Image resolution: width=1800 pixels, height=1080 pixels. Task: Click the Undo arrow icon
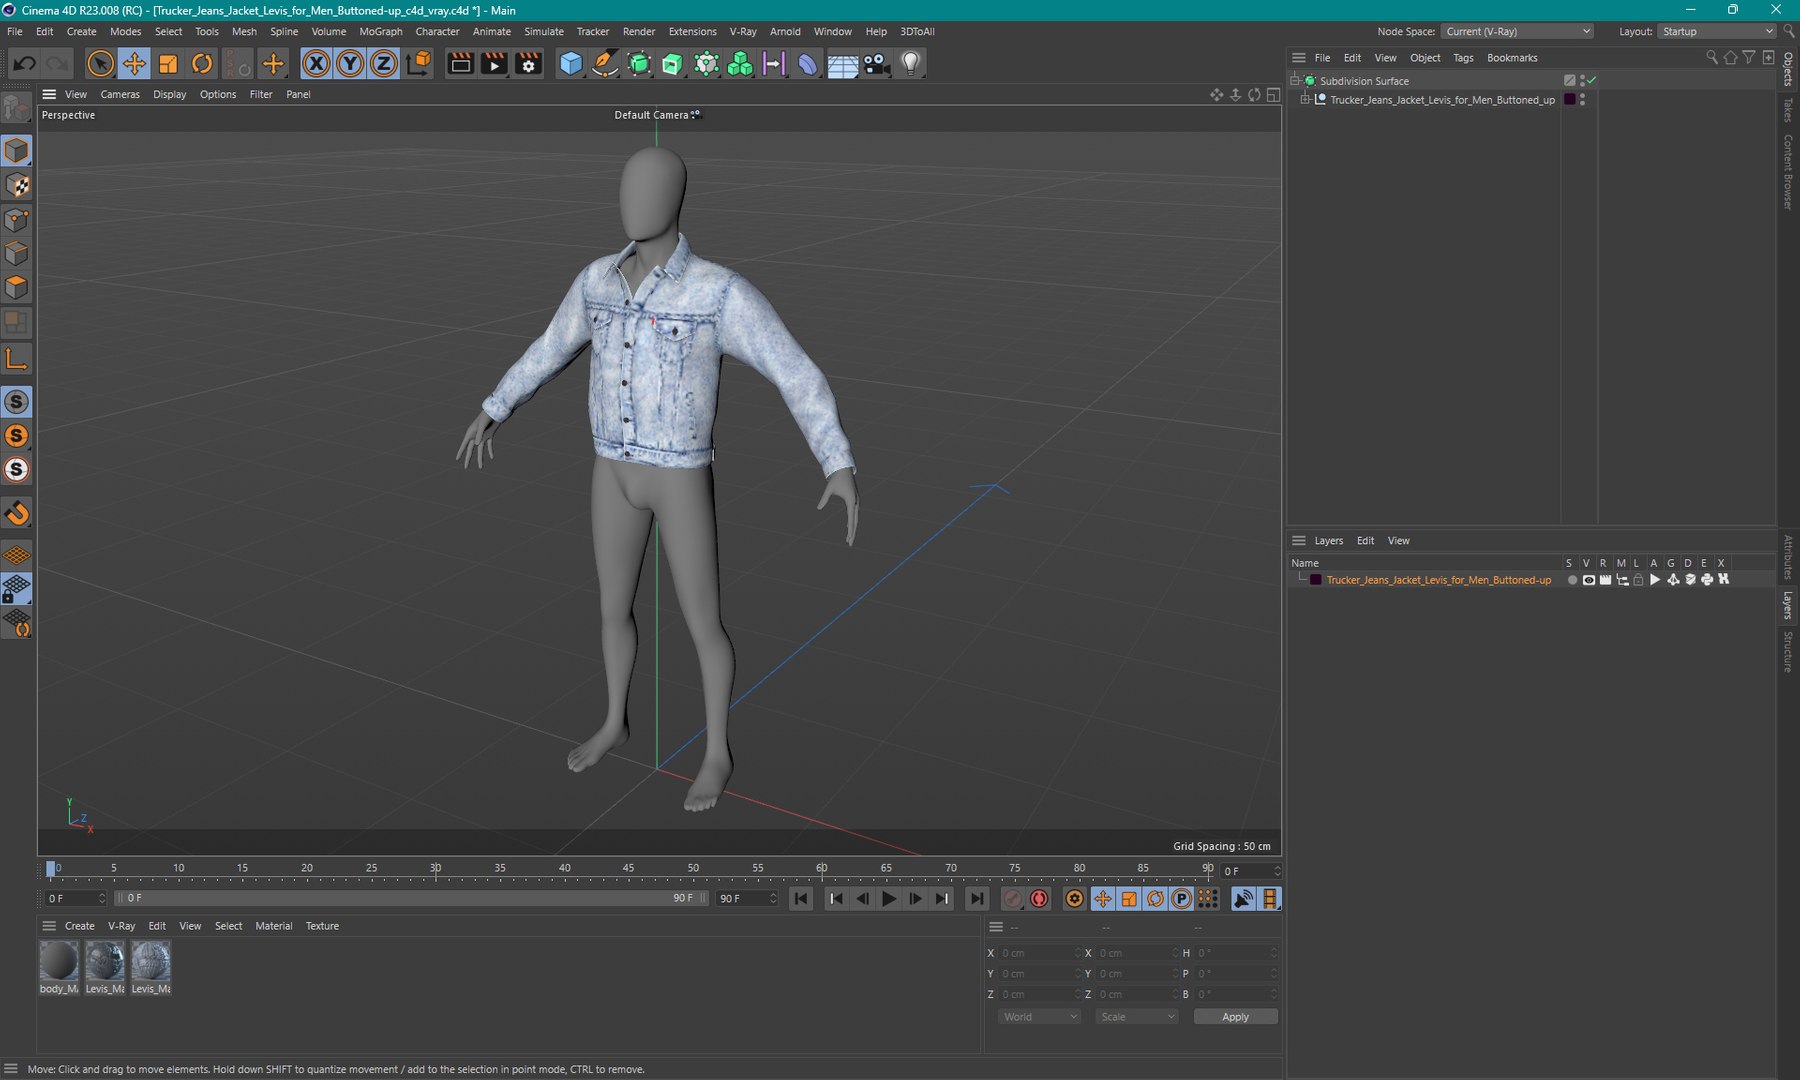[x=24, y=64]
